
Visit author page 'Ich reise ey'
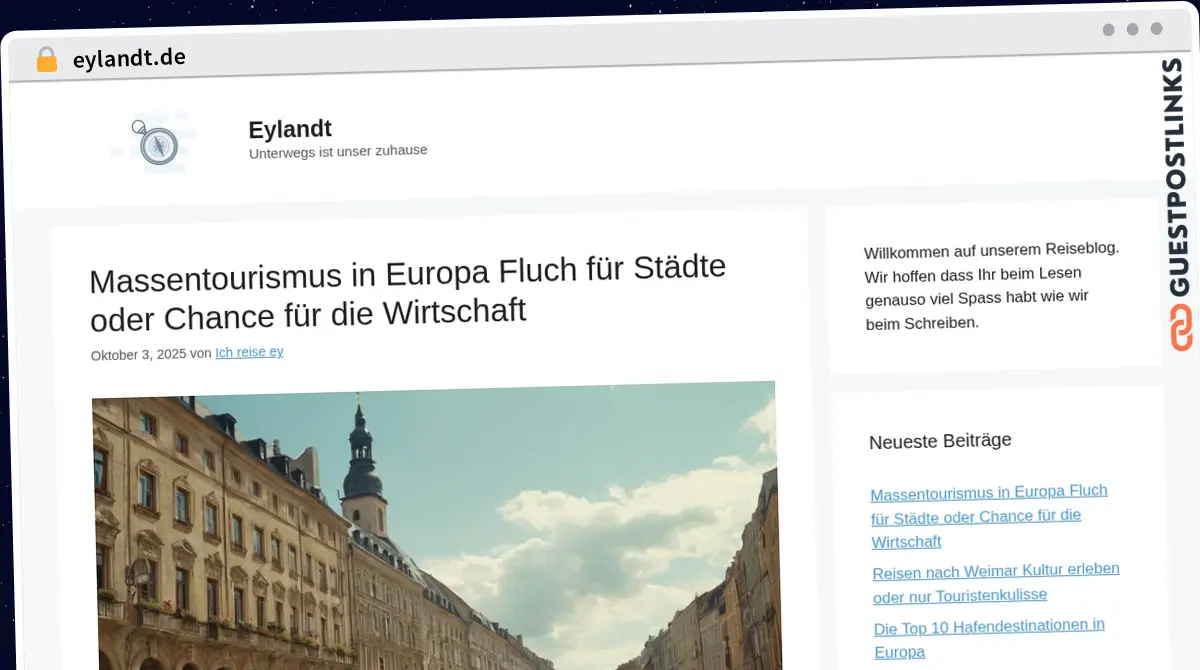tap(249, 352)
